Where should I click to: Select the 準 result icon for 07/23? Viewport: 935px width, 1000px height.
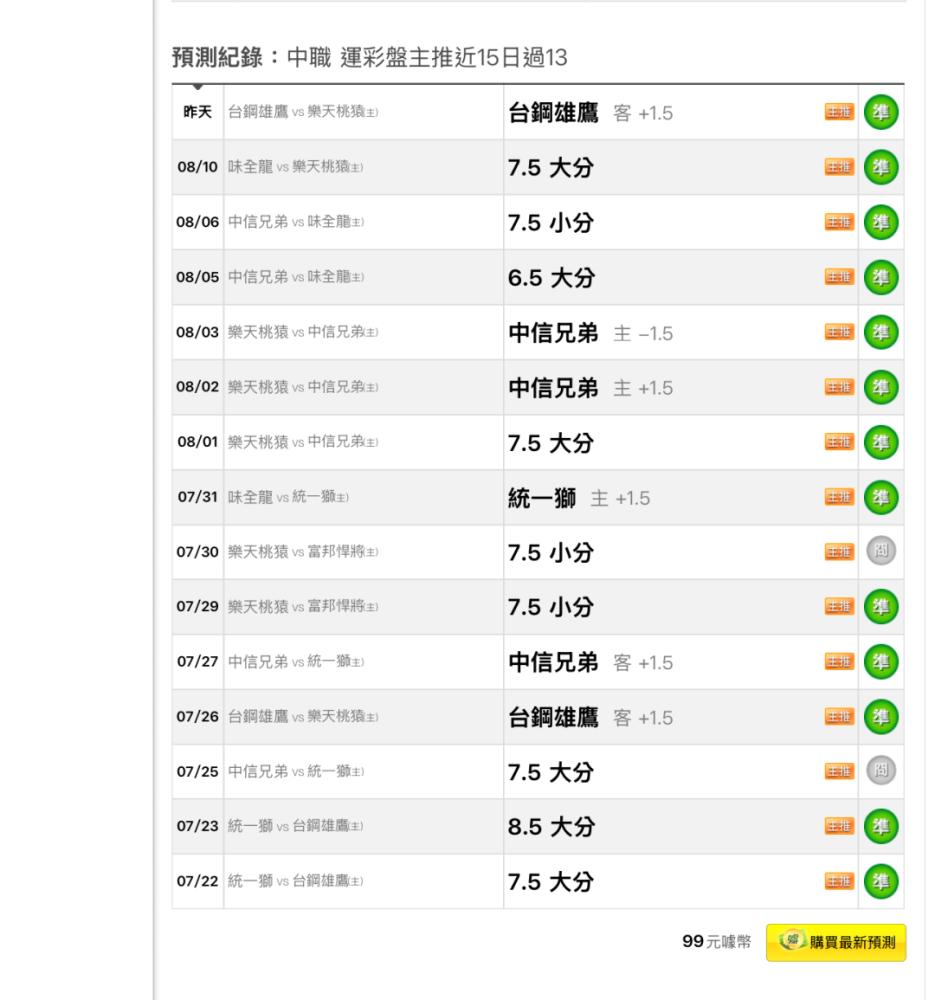(x=881, y=827)
